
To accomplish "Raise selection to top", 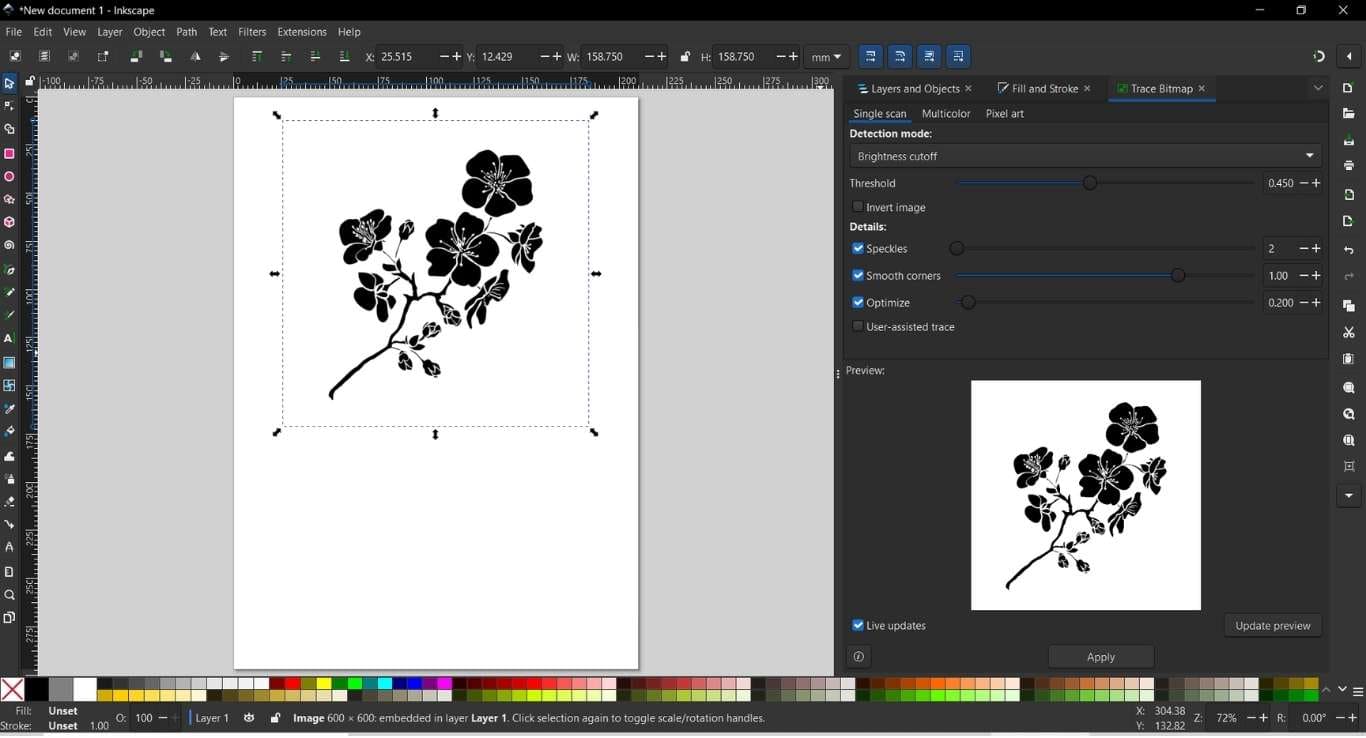I will (x=257, y=57).
